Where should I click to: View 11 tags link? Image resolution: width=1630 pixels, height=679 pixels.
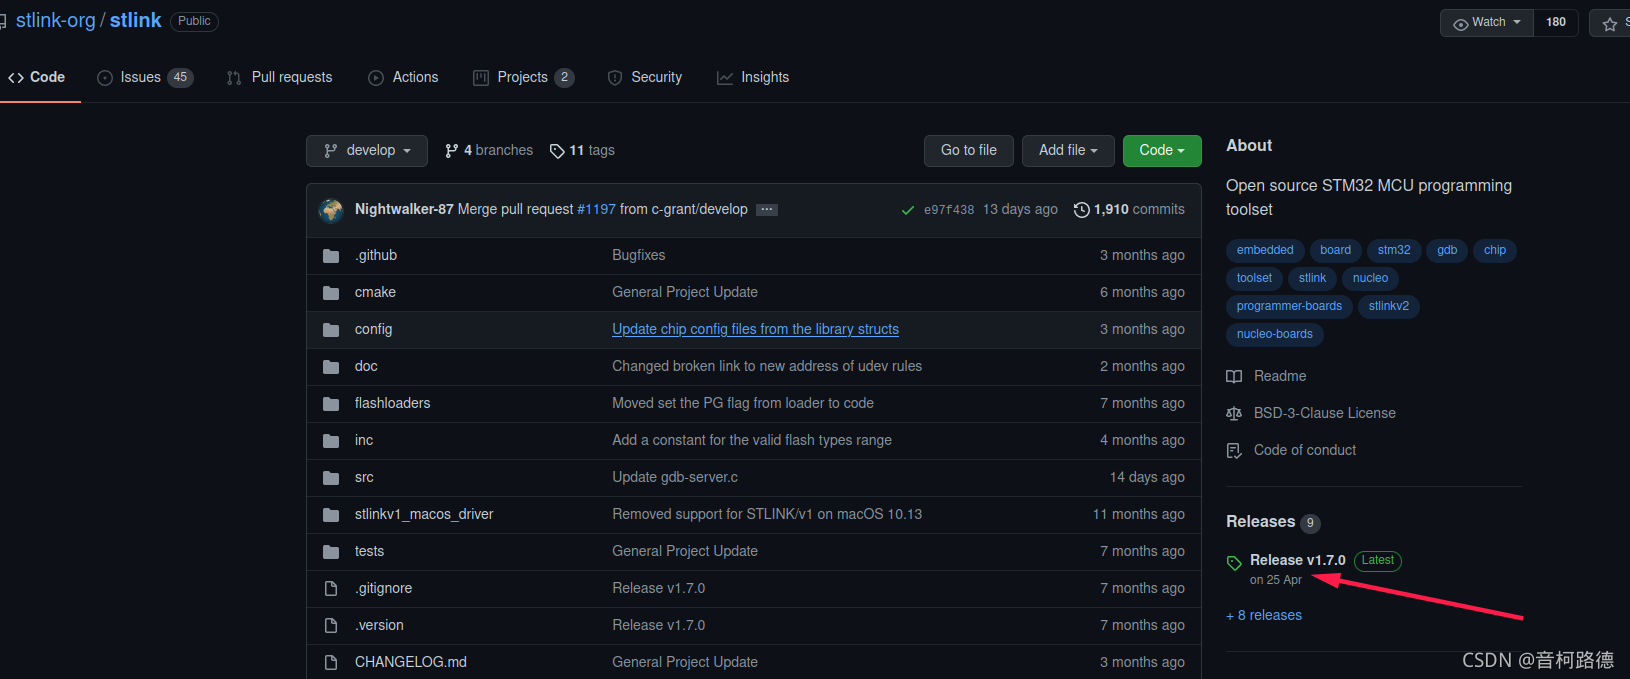tap(582, 151)
